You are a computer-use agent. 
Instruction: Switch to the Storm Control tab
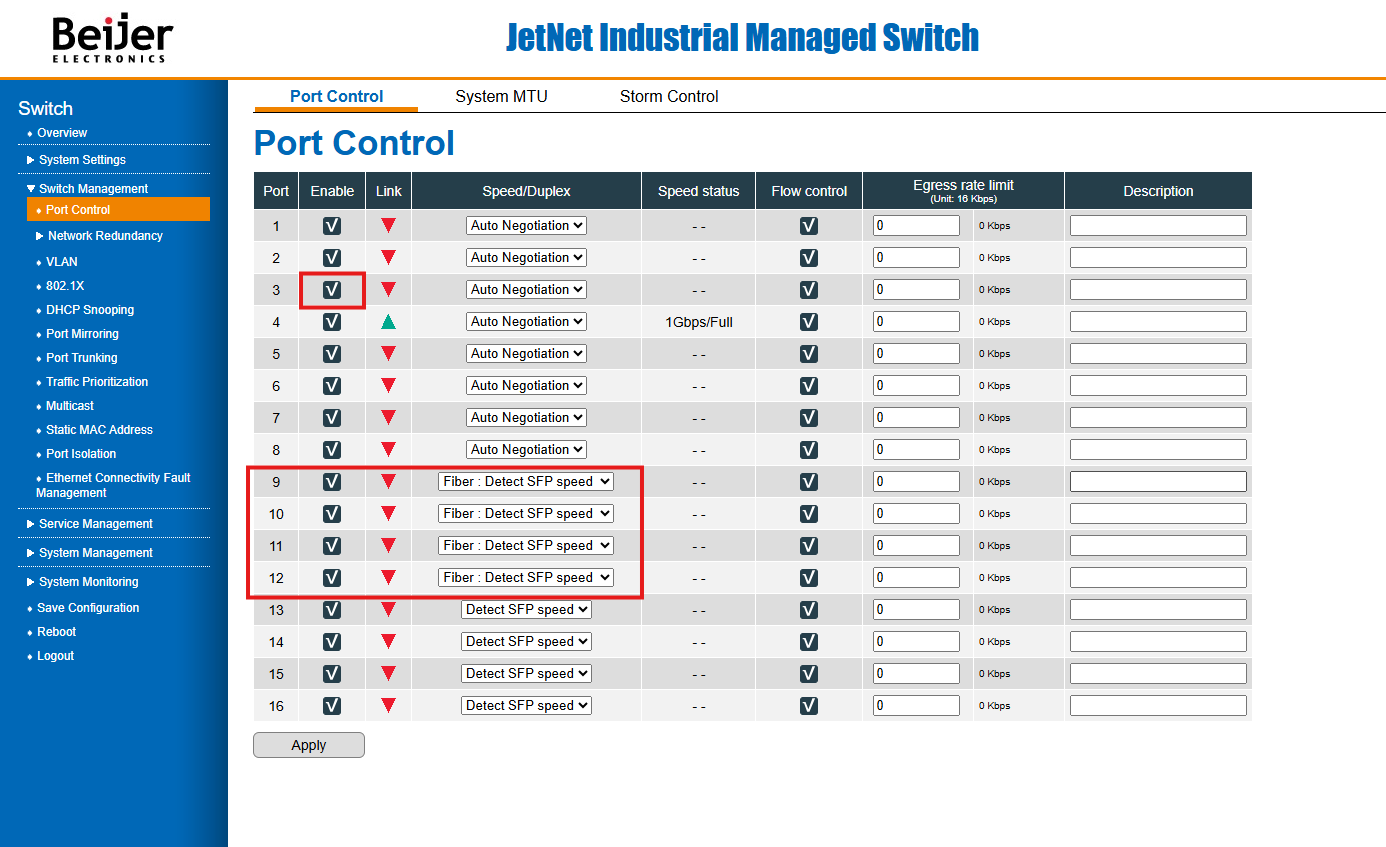tap(669, 97)
